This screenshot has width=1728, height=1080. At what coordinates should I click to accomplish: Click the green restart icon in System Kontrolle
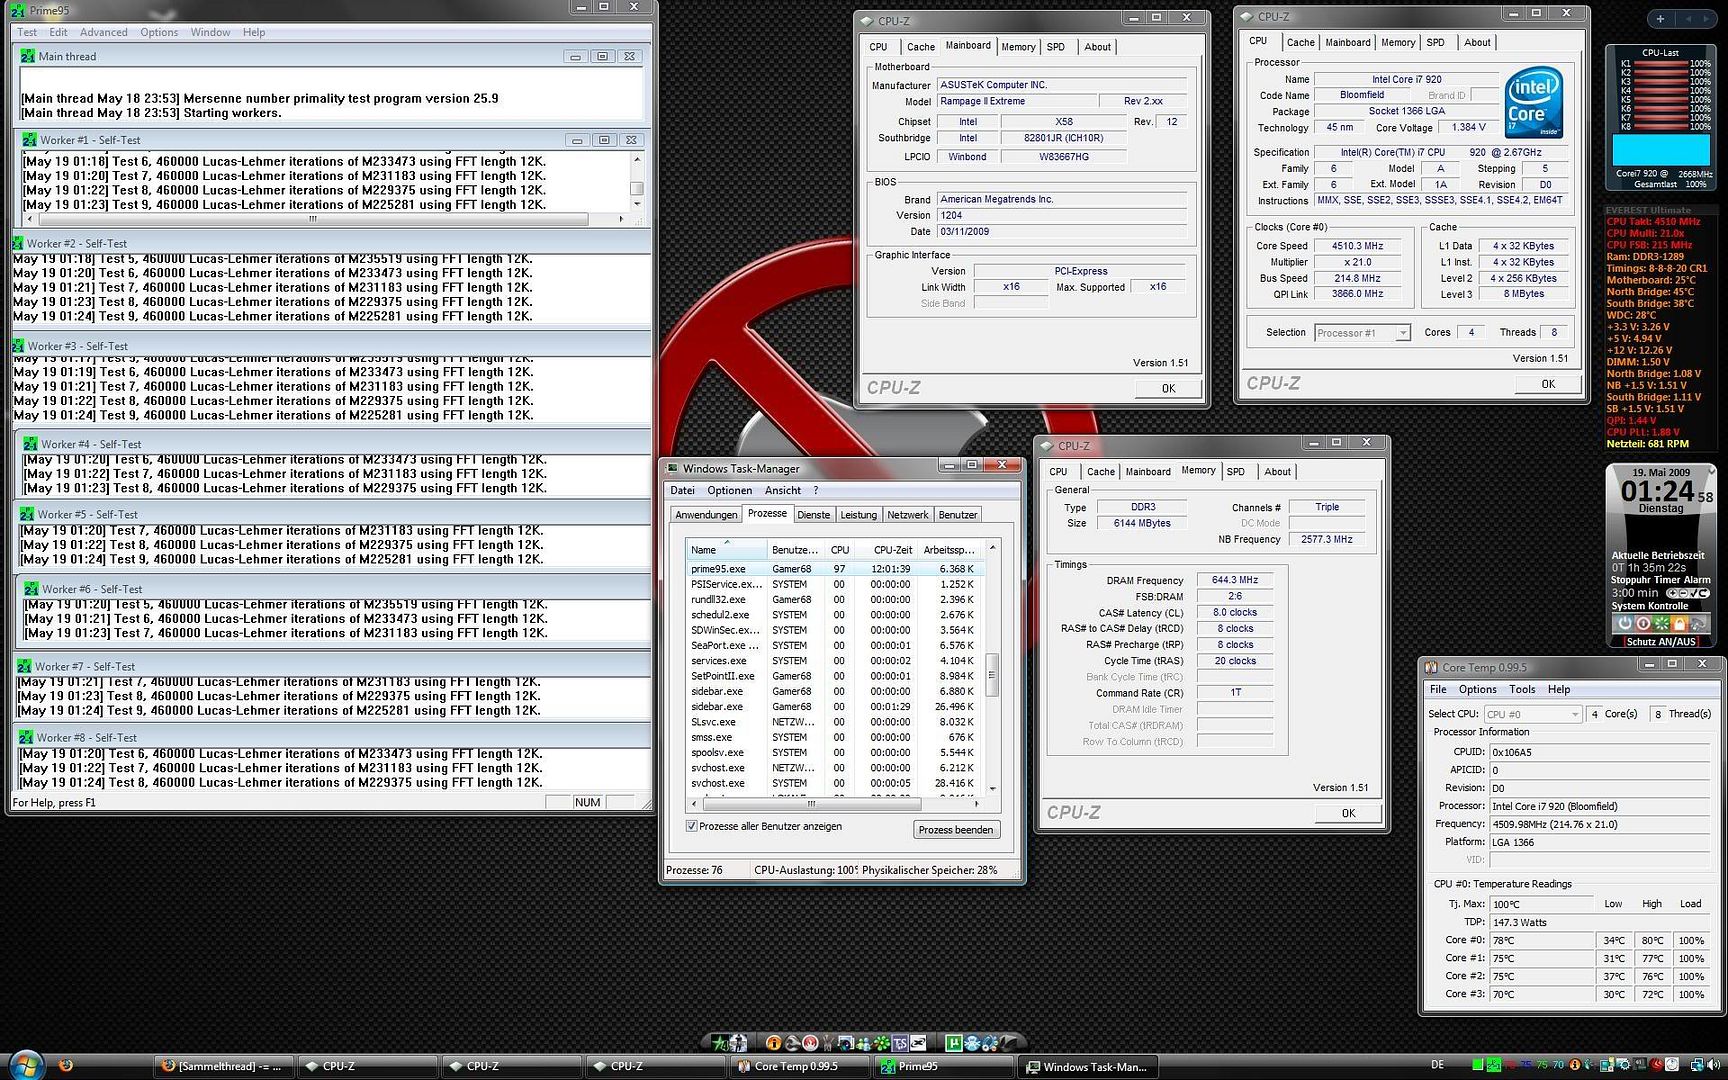point(1662,623)
